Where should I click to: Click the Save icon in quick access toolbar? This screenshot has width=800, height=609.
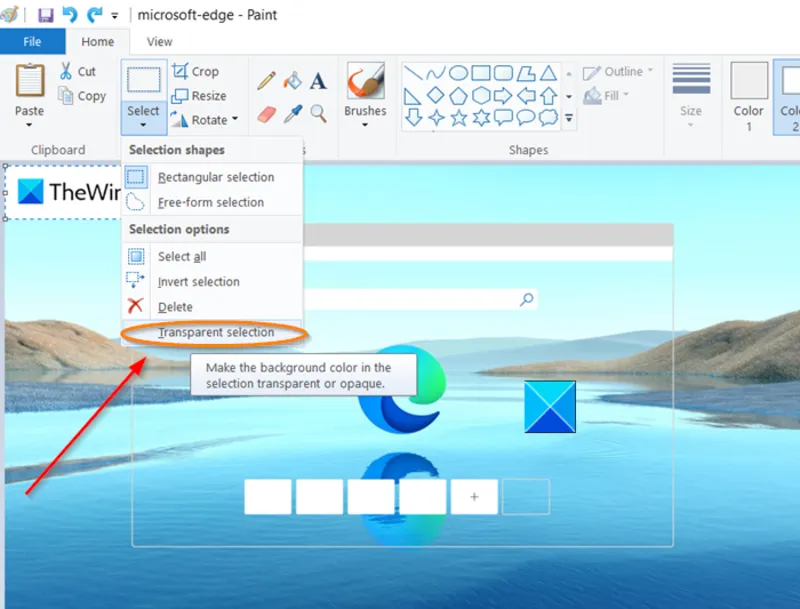coord(45,15)
